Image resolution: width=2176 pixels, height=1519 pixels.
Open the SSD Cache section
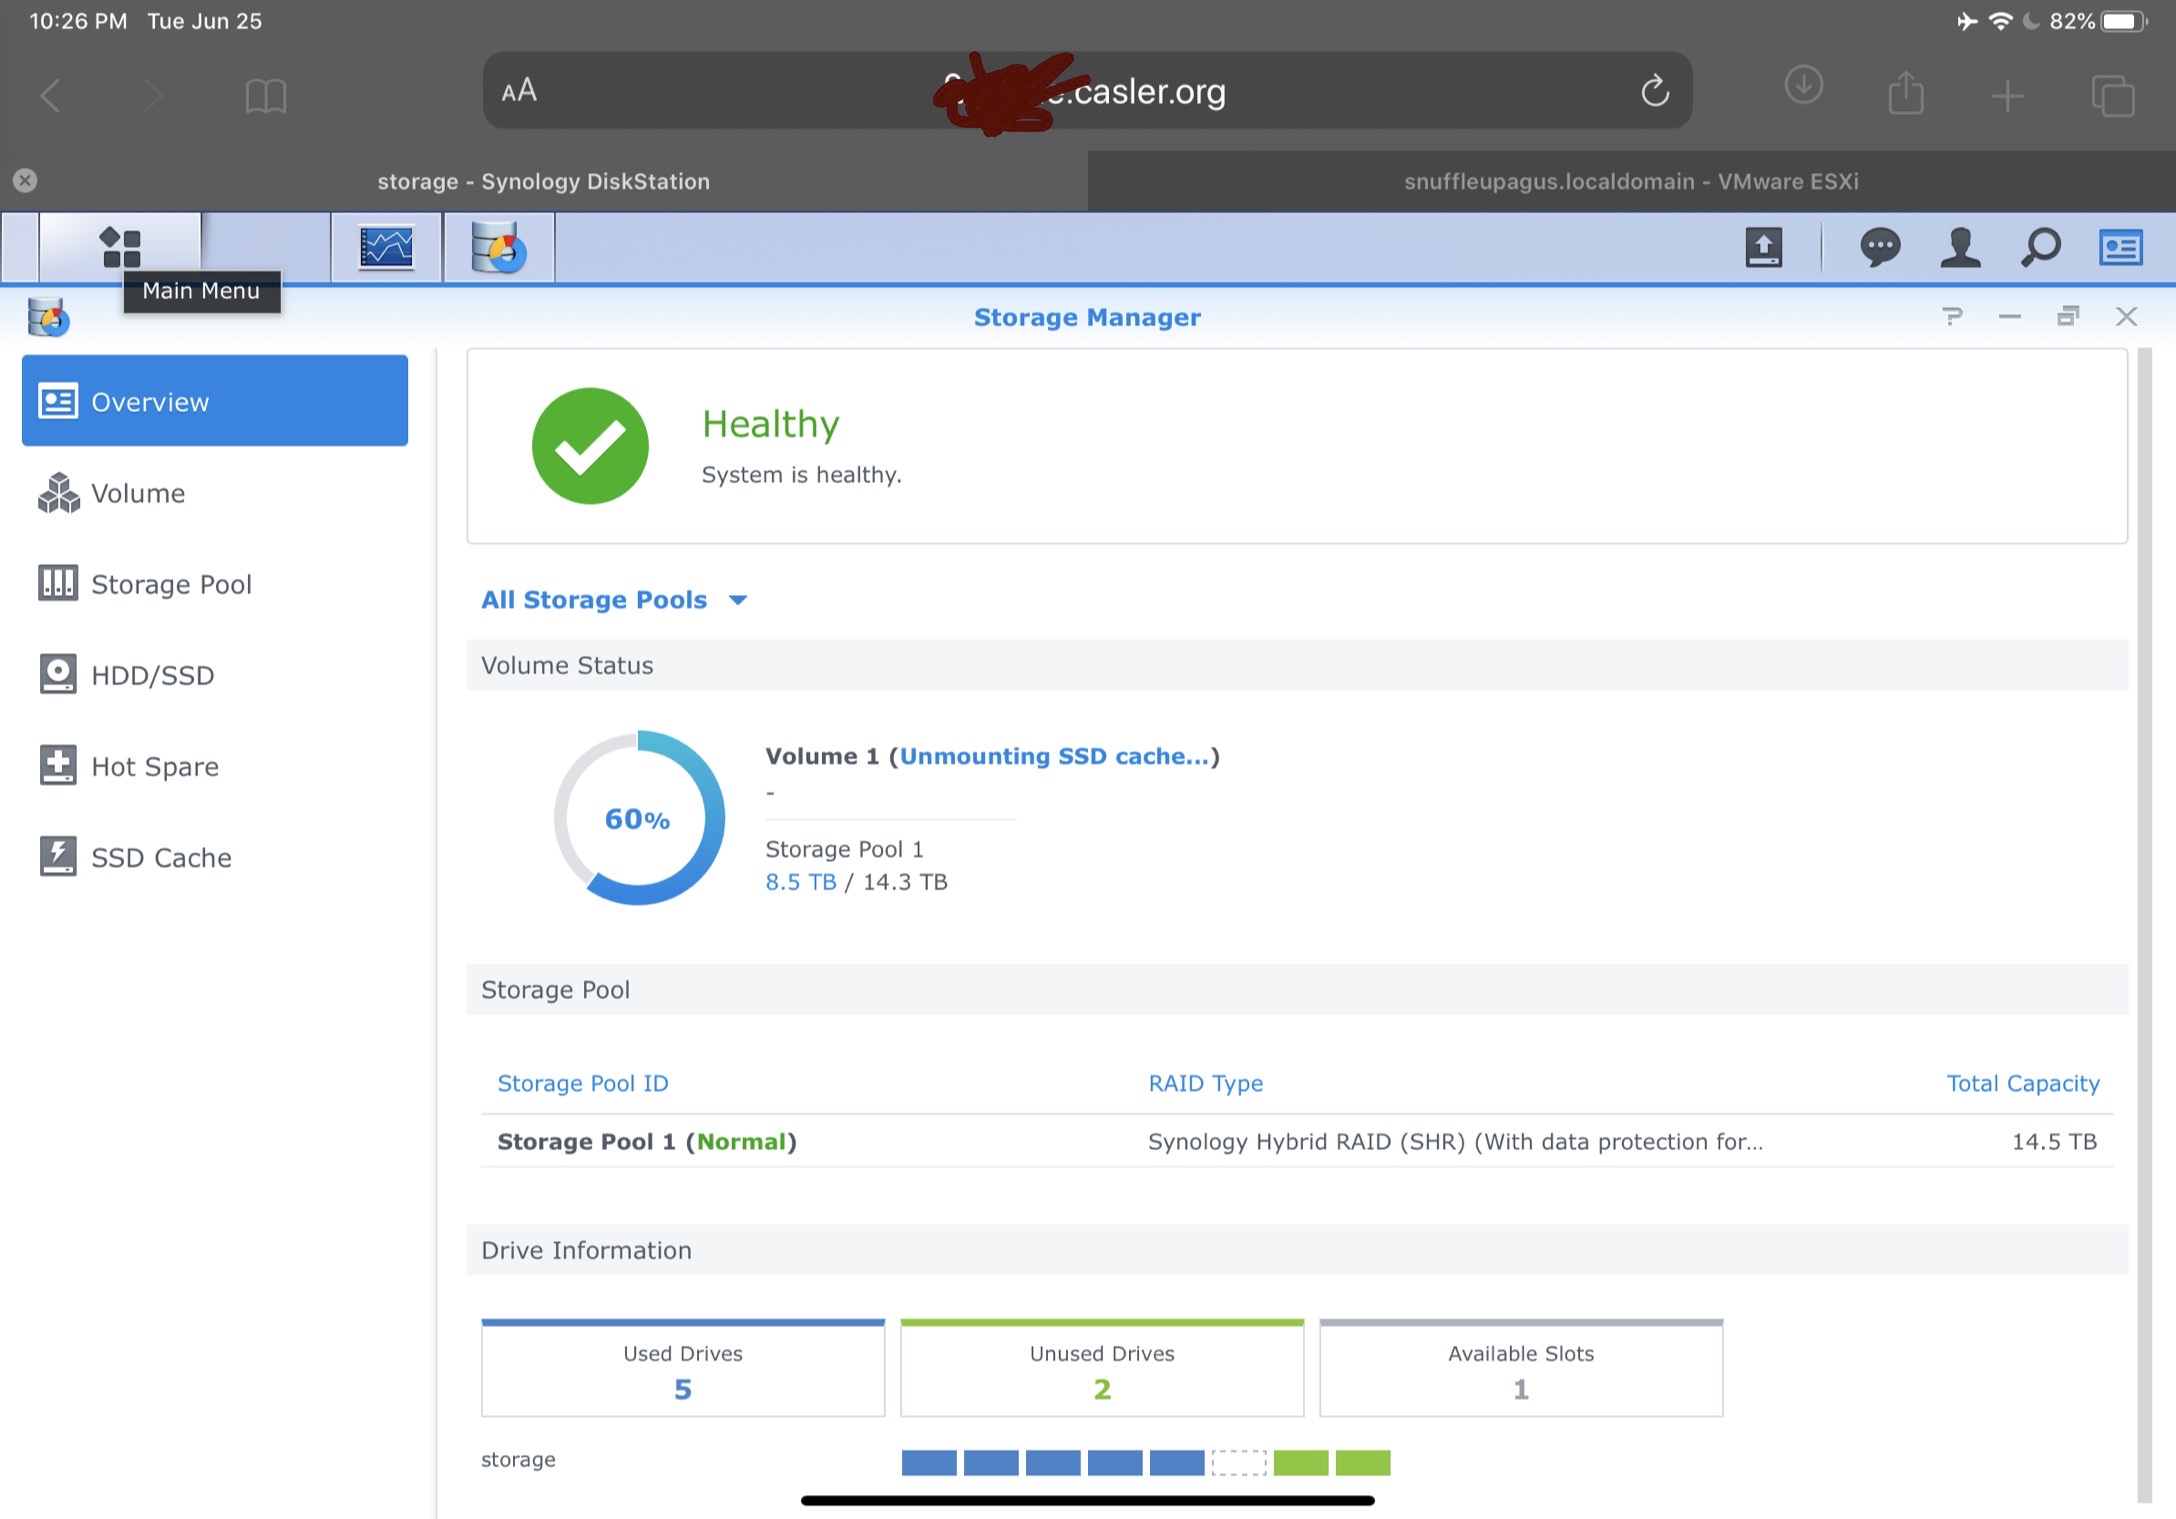(x=215, y=857)
